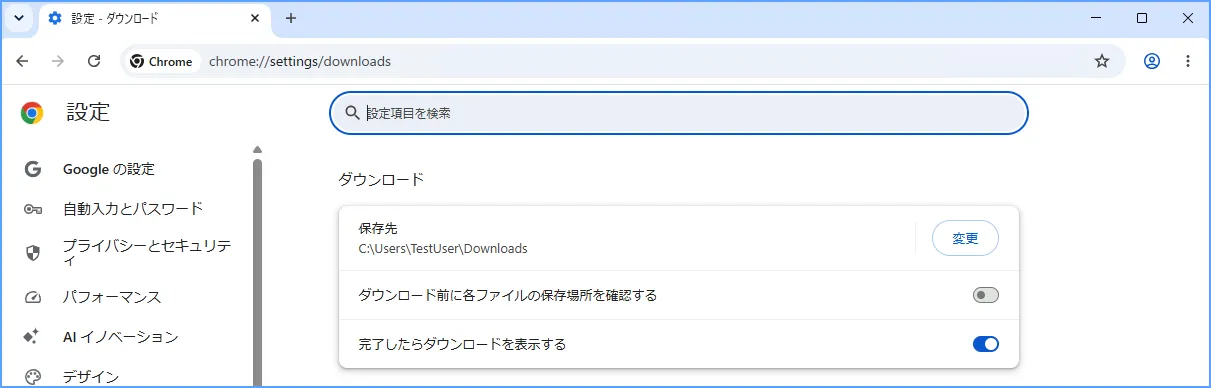1211x388 pixels.
Task: Minimize the Chrome window
Action: 1097,18
